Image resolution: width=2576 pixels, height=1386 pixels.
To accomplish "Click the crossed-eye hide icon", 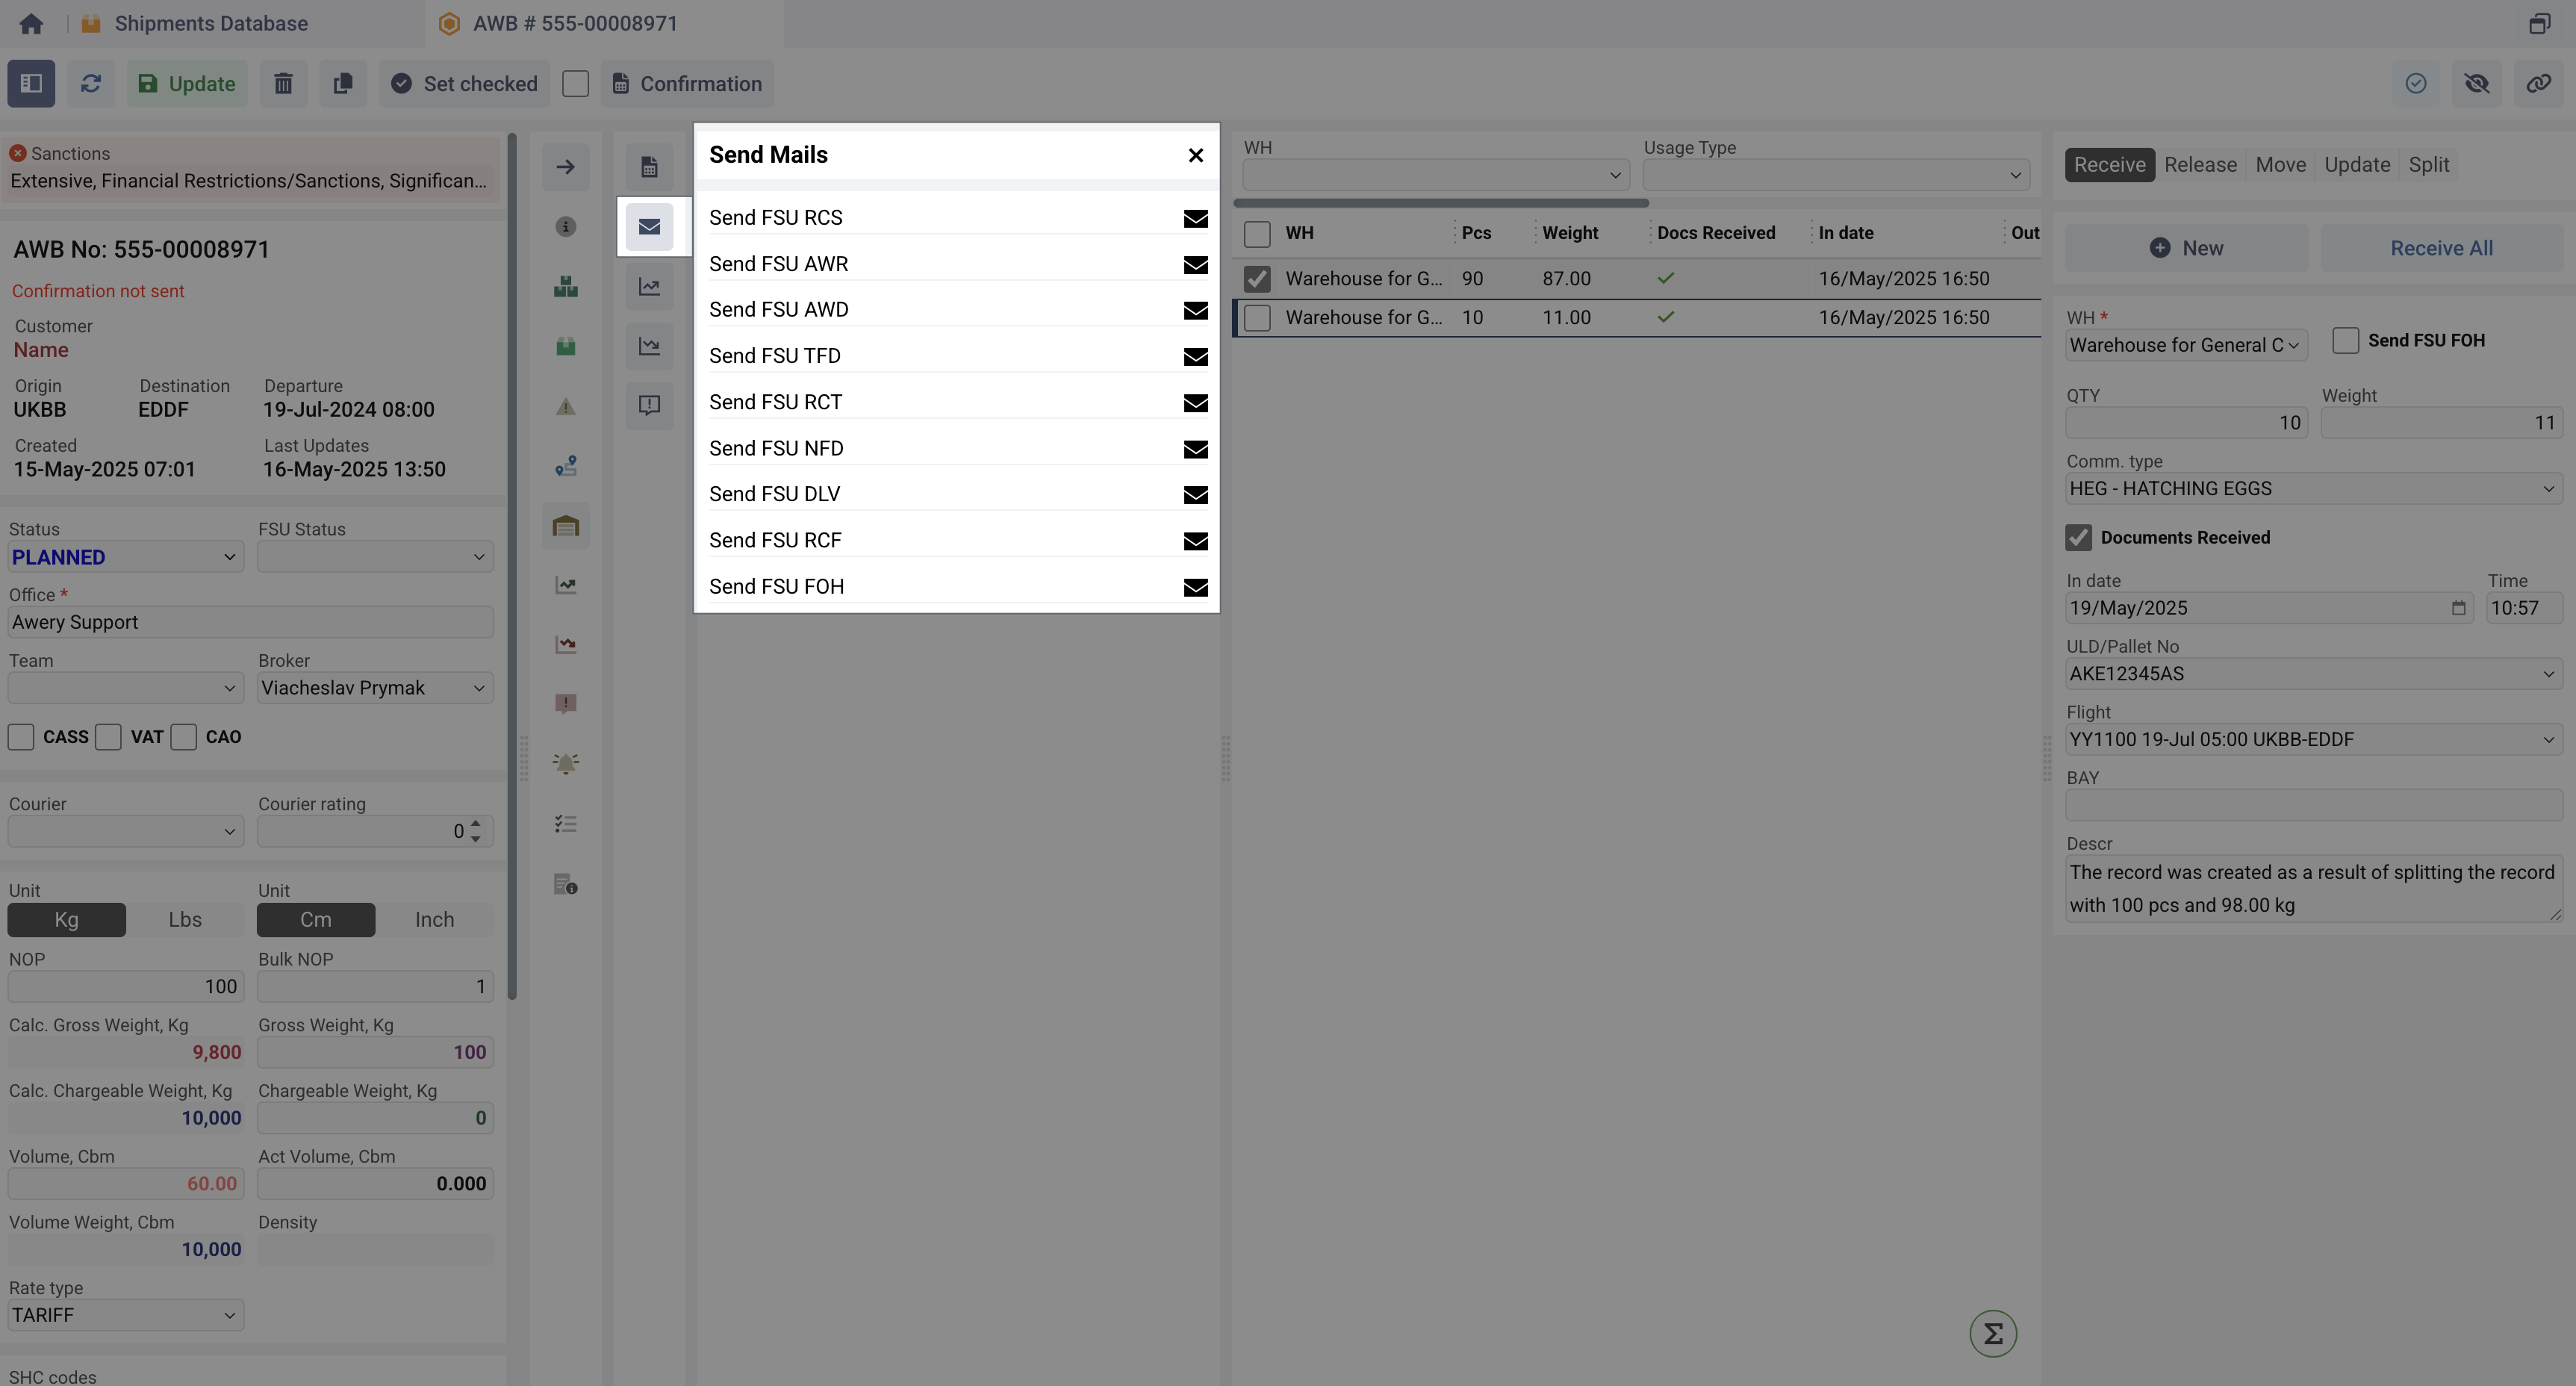I will pos(2476,84).
